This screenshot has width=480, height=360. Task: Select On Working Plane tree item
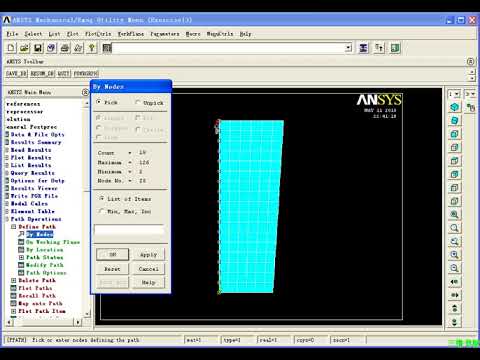coord(53,242)
